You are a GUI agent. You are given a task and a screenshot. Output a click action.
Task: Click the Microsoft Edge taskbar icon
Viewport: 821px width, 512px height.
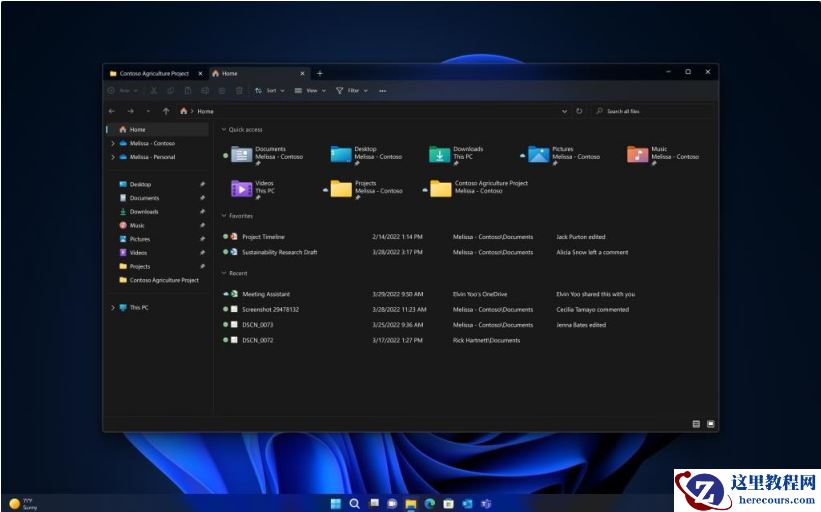[x=430, y=503]
